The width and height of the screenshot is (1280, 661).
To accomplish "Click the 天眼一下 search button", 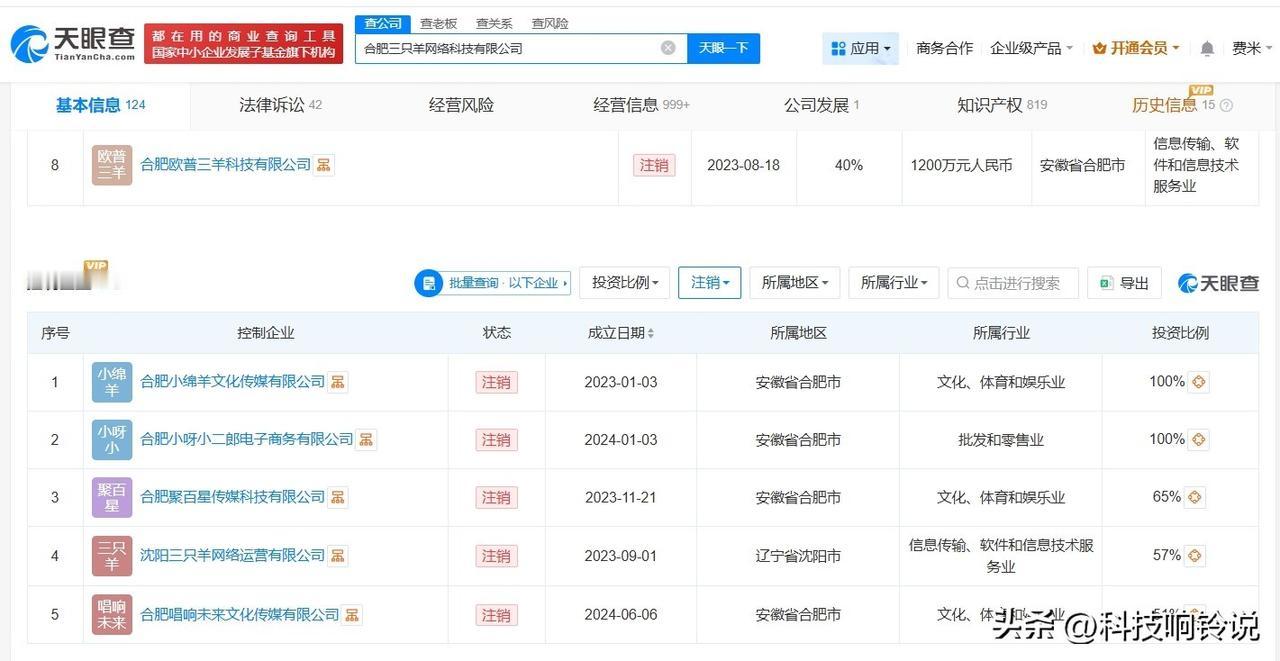I will [x=723, y=48].
